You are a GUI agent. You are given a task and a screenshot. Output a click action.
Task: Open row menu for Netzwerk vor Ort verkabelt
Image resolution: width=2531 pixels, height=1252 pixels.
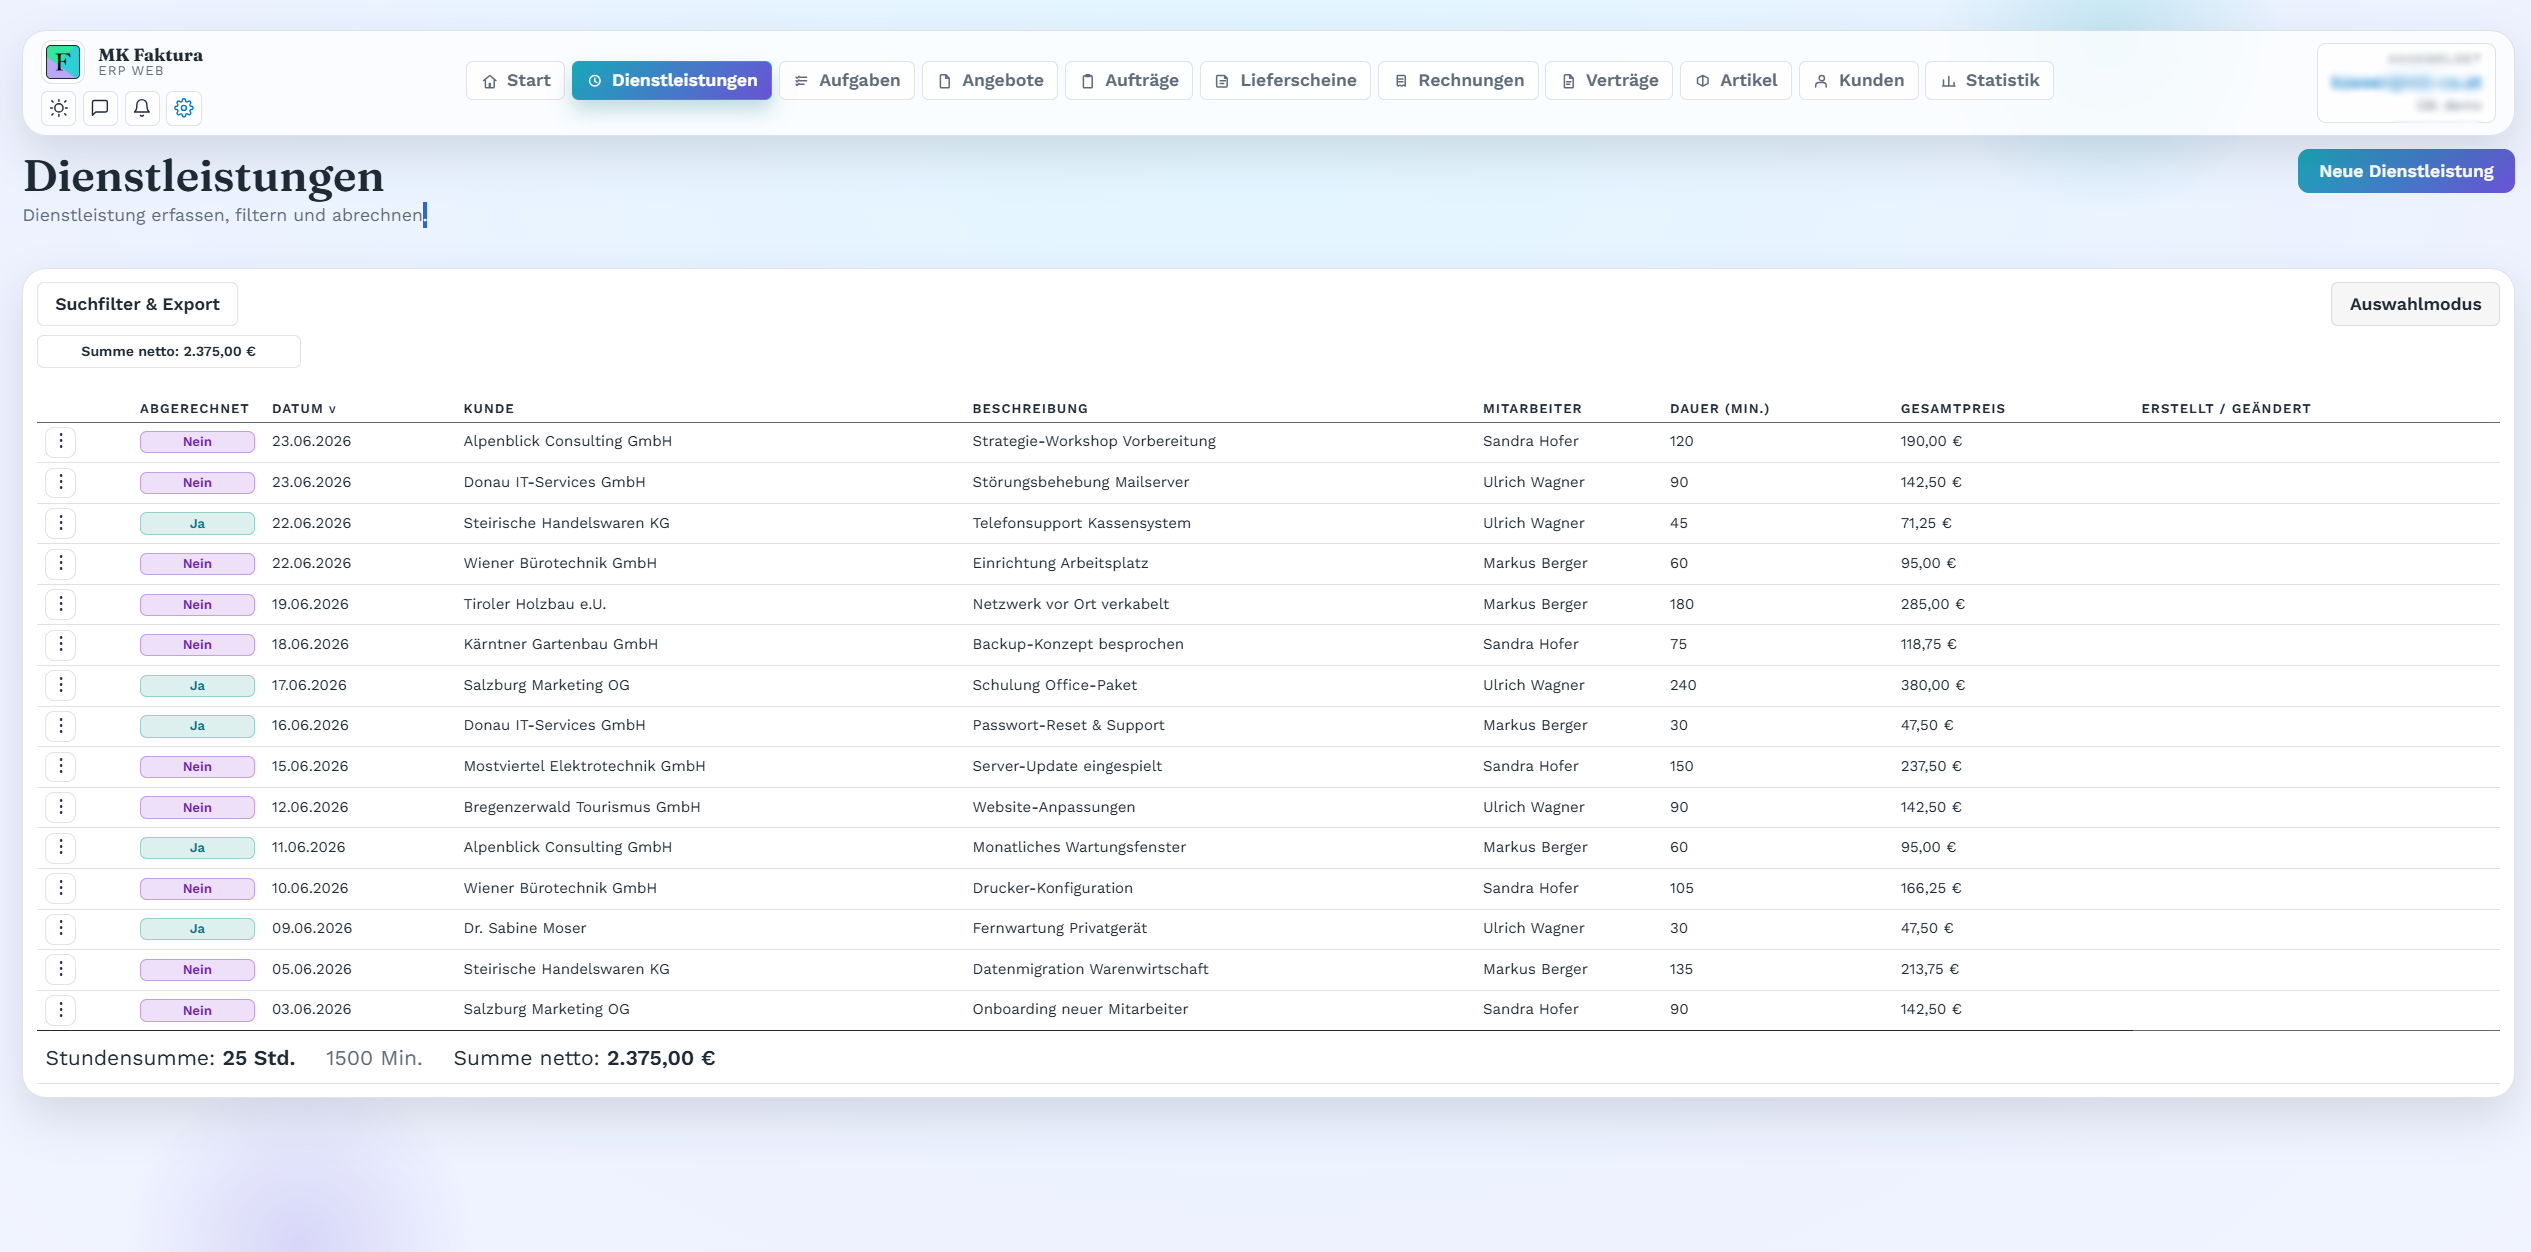click(61, 604)
